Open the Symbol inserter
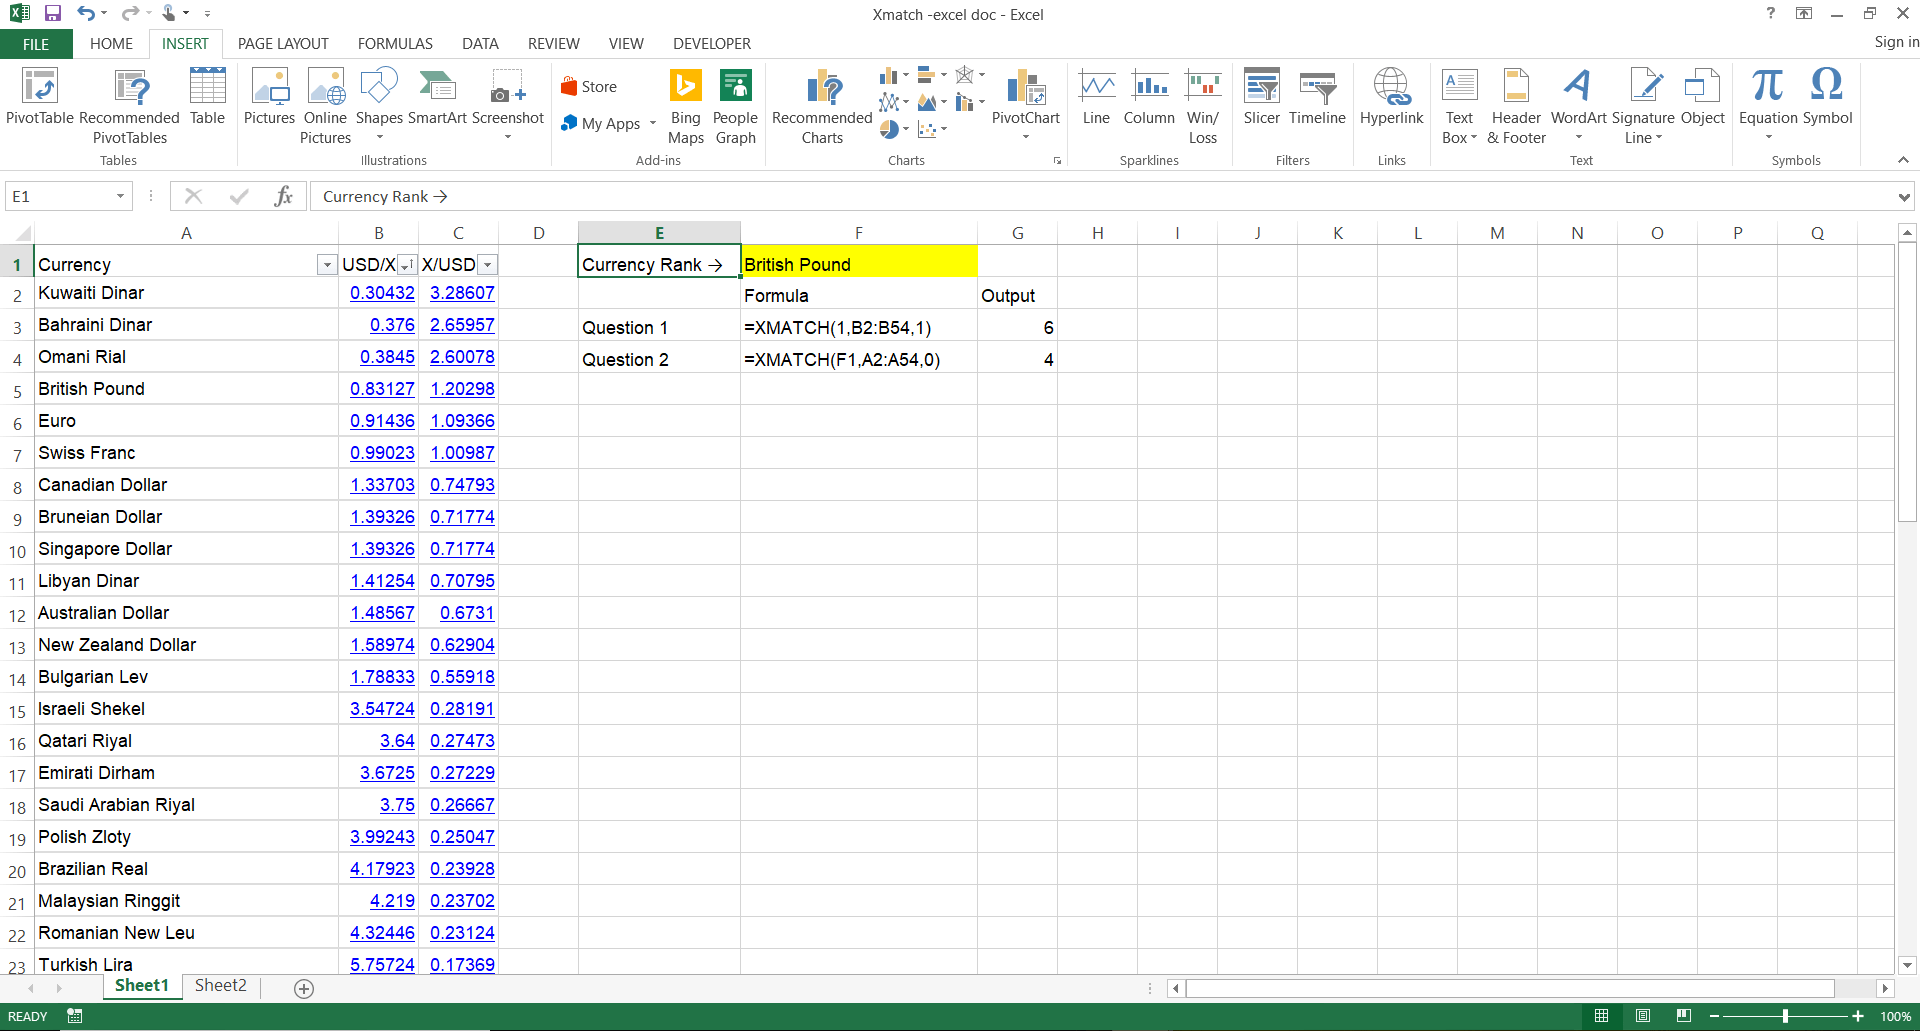 click(1827, 100)
